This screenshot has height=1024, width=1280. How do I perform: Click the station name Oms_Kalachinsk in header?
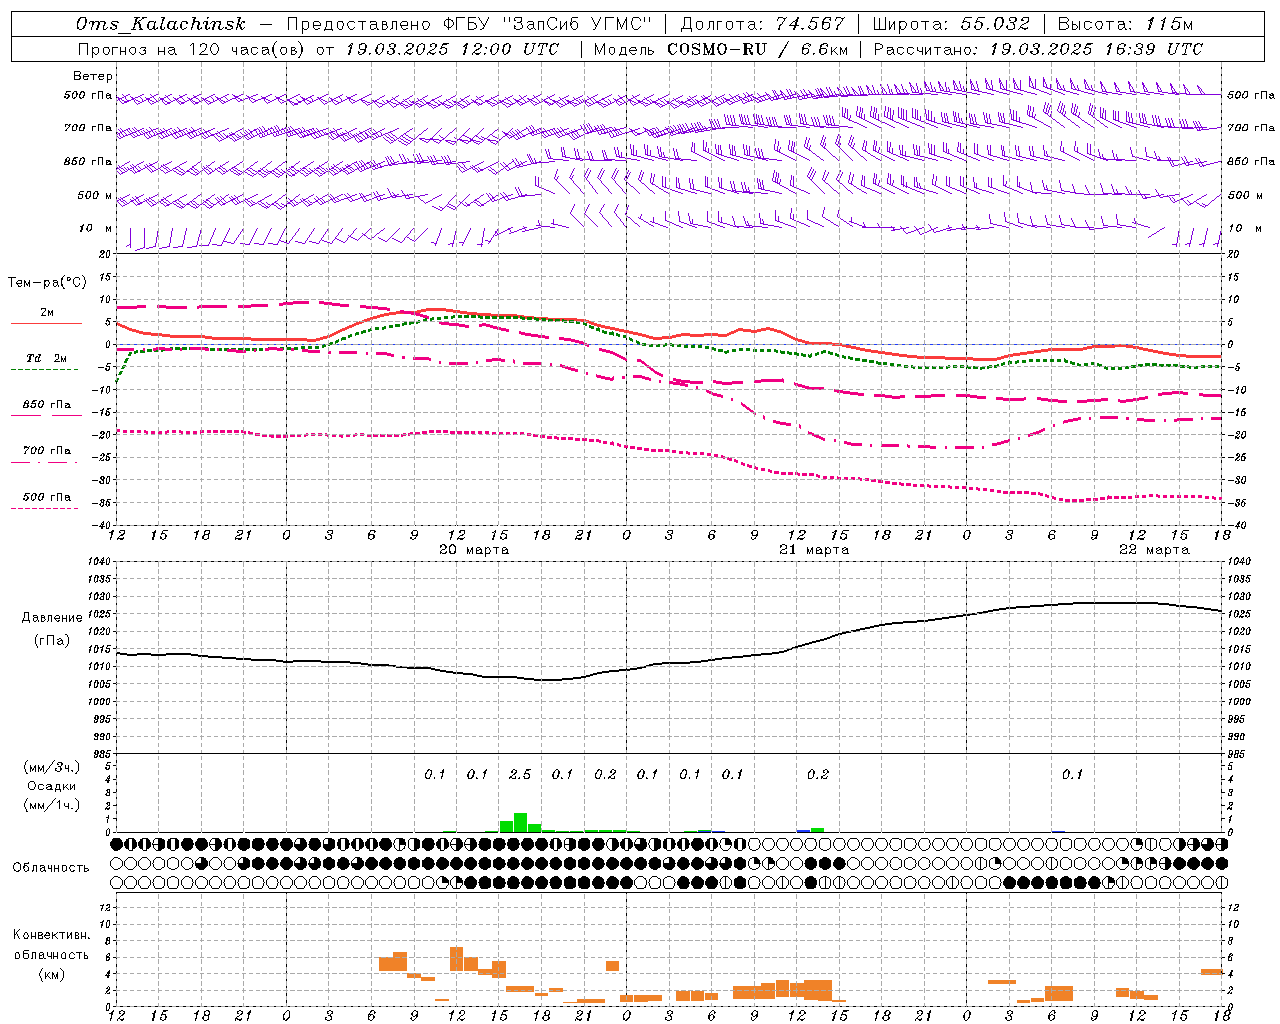tap(160, 24)
